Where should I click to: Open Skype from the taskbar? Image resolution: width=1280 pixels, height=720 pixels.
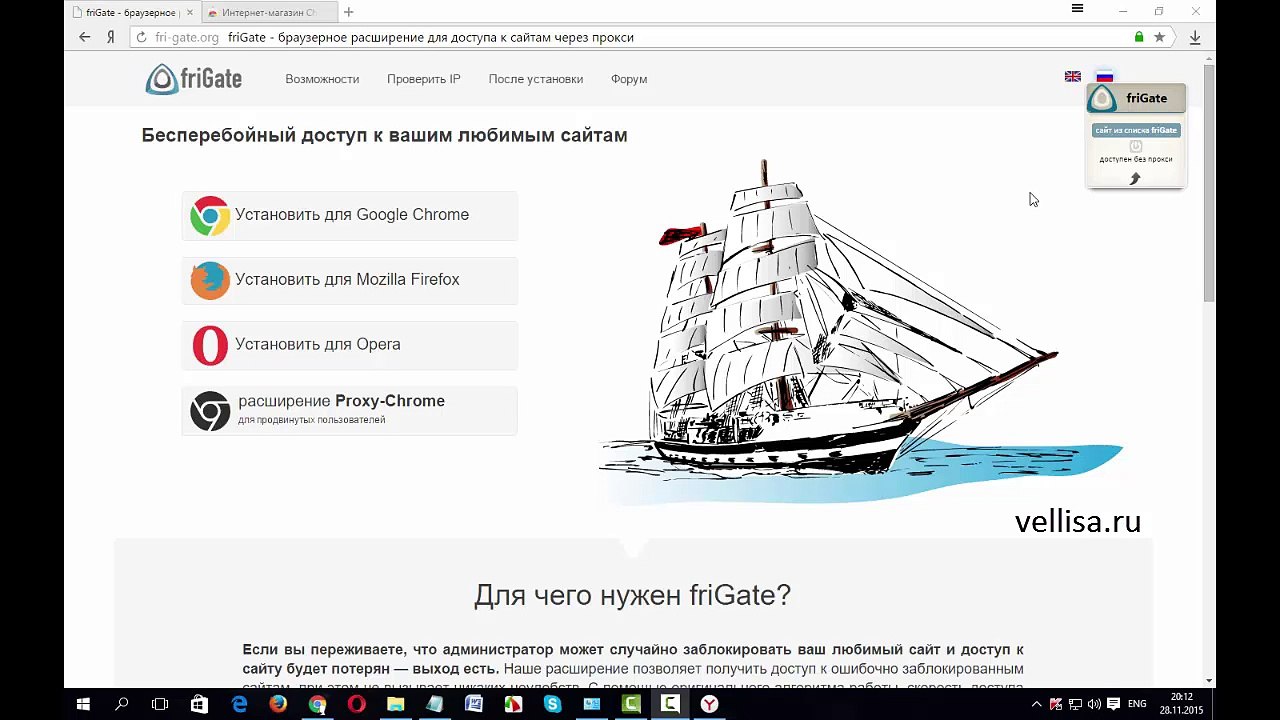tap(553, 704)
